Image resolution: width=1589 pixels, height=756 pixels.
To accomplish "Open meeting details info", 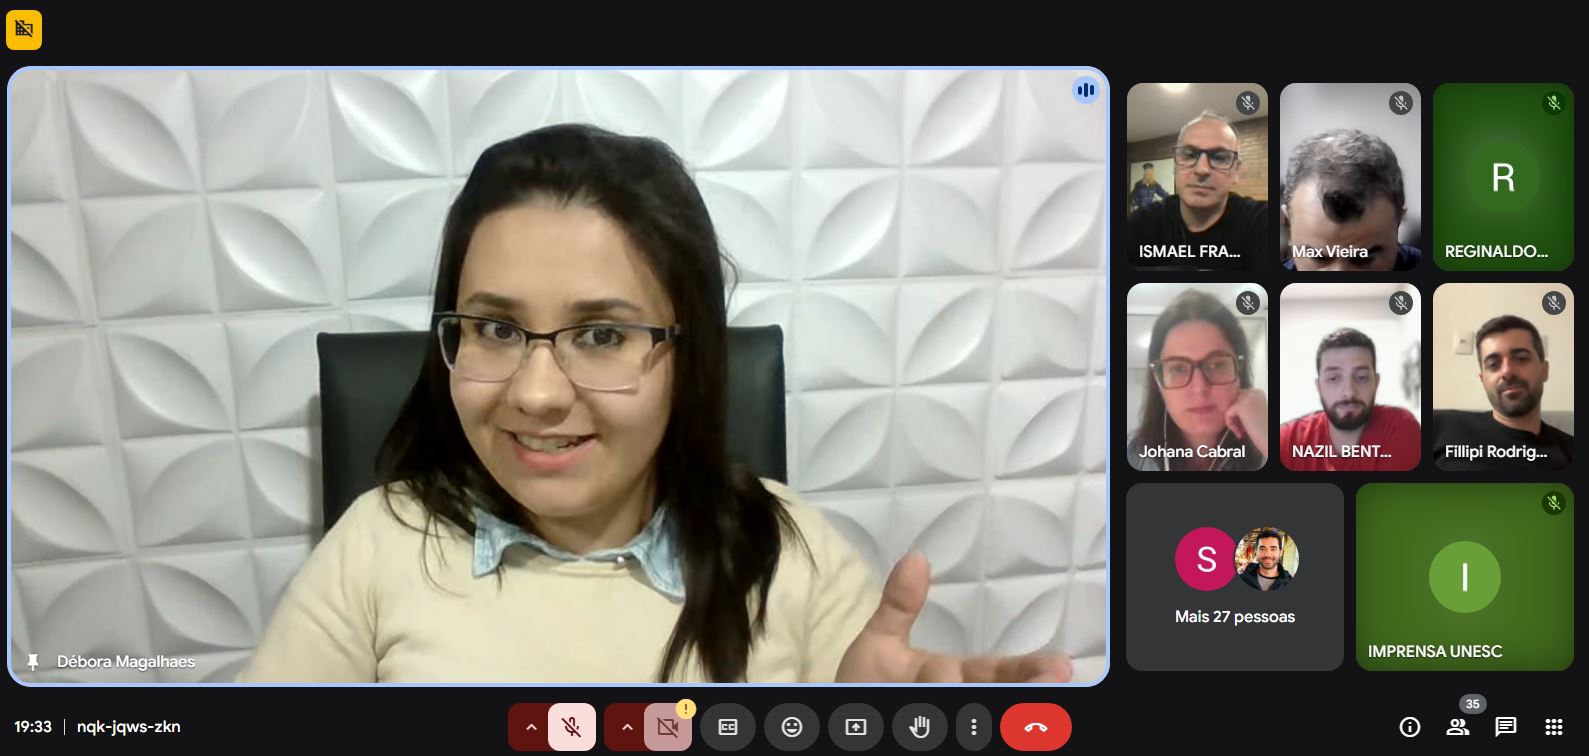I will 1410,727.
